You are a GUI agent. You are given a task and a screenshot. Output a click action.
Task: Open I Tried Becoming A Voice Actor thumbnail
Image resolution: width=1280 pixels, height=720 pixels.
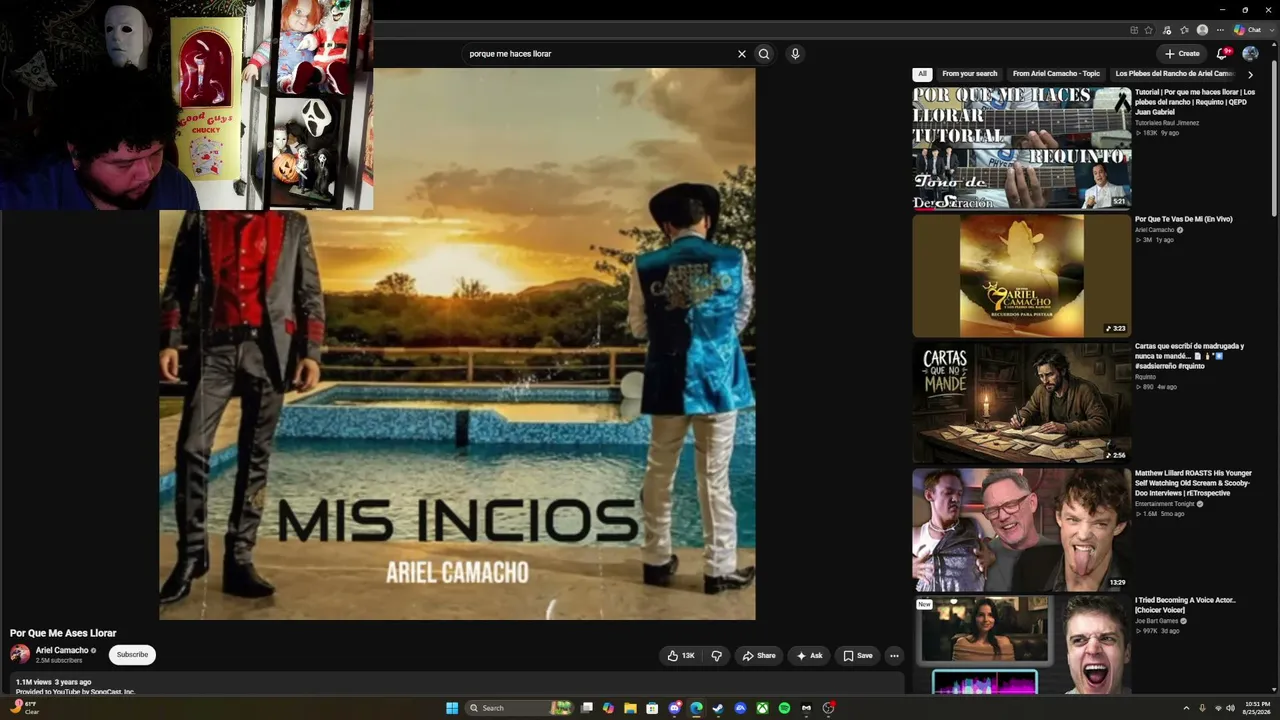pyautogui.click(x=1021, y=645)
